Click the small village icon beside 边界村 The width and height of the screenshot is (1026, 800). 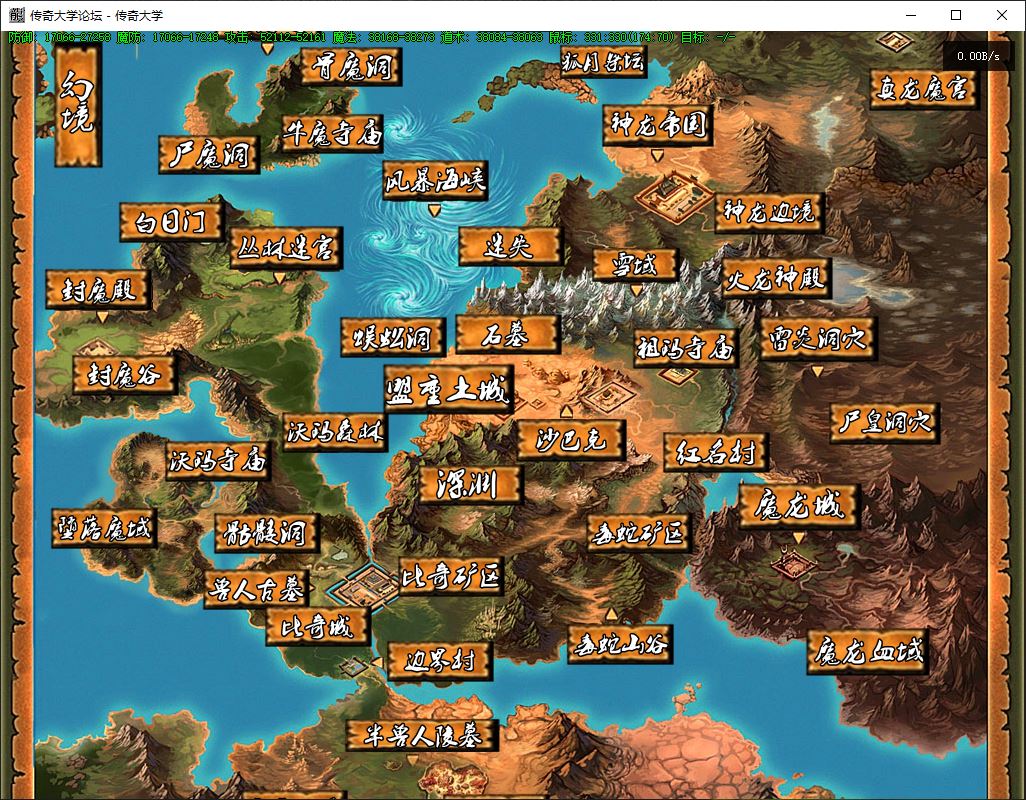point(354,667)
